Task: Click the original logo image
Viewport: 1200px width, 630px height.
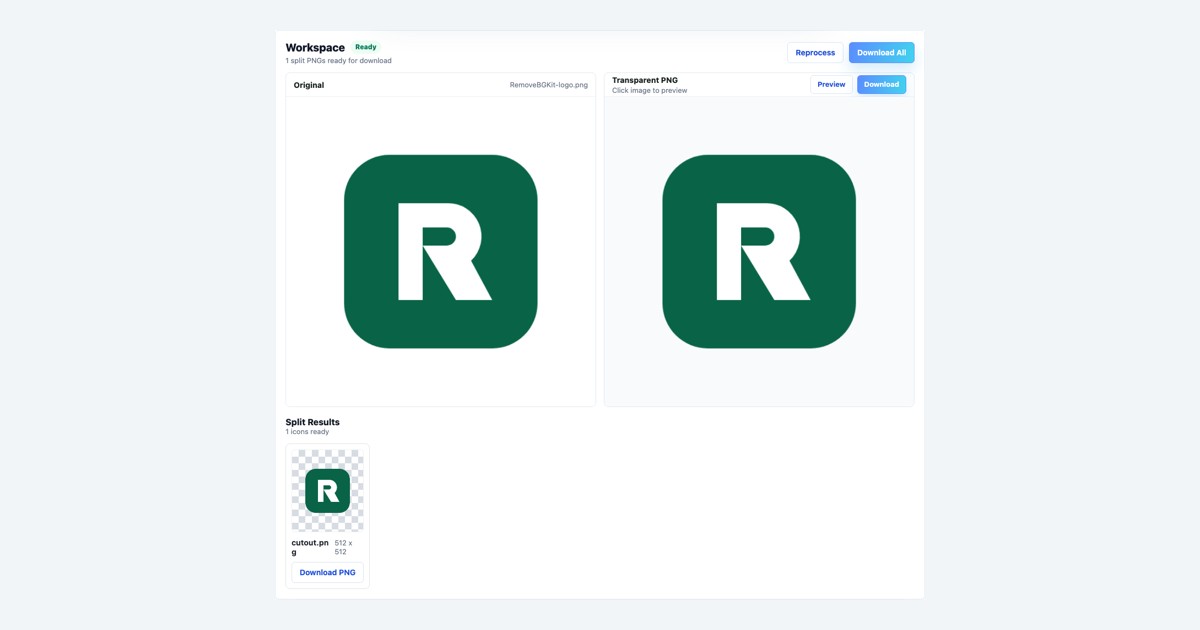Action: (x=440, y=251)
